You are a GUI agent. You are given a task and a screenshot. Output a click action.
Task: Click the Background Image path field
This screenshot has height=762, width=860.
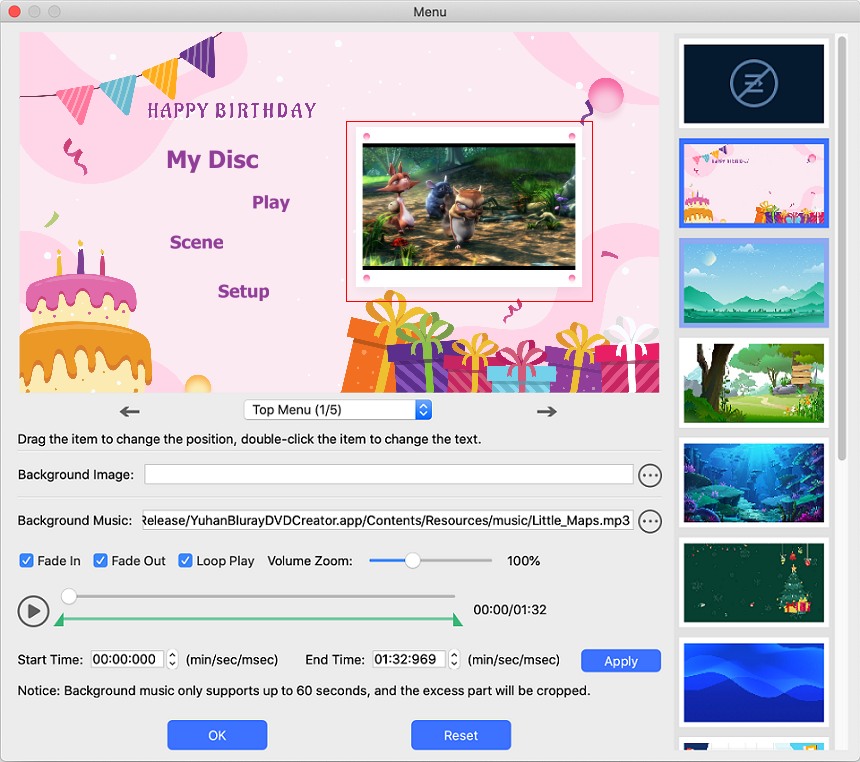(x=389, y=475)
